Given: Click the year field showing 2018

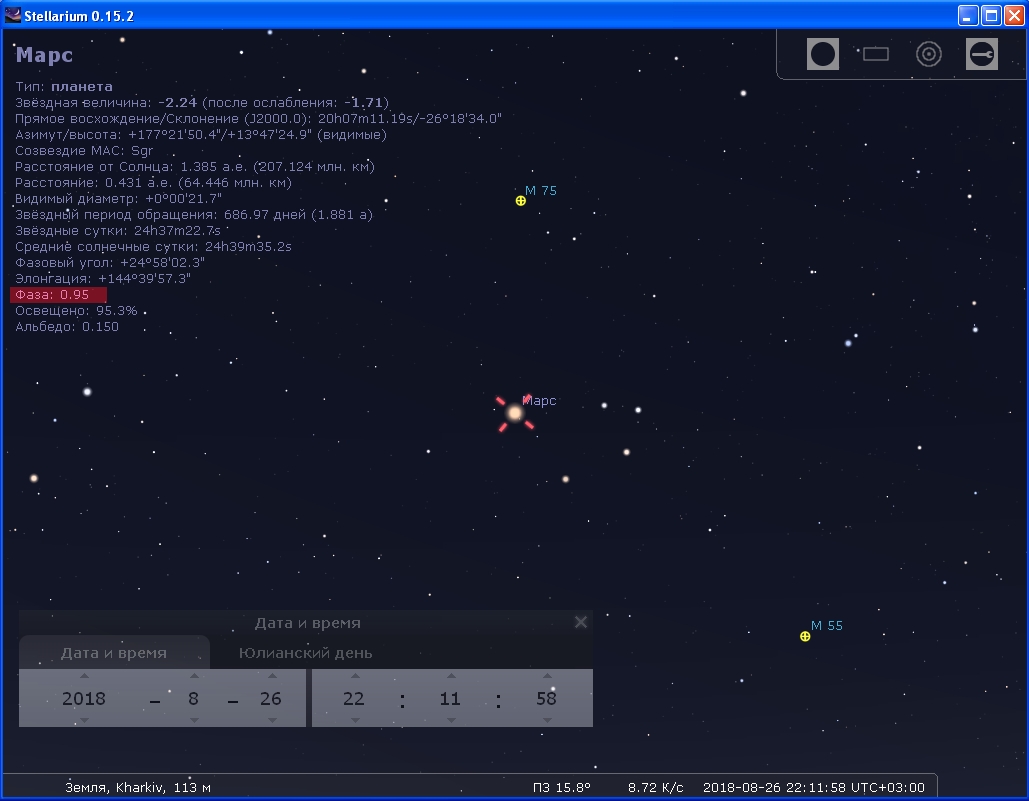Looking at the screenshot, I should tap(84, 699).
